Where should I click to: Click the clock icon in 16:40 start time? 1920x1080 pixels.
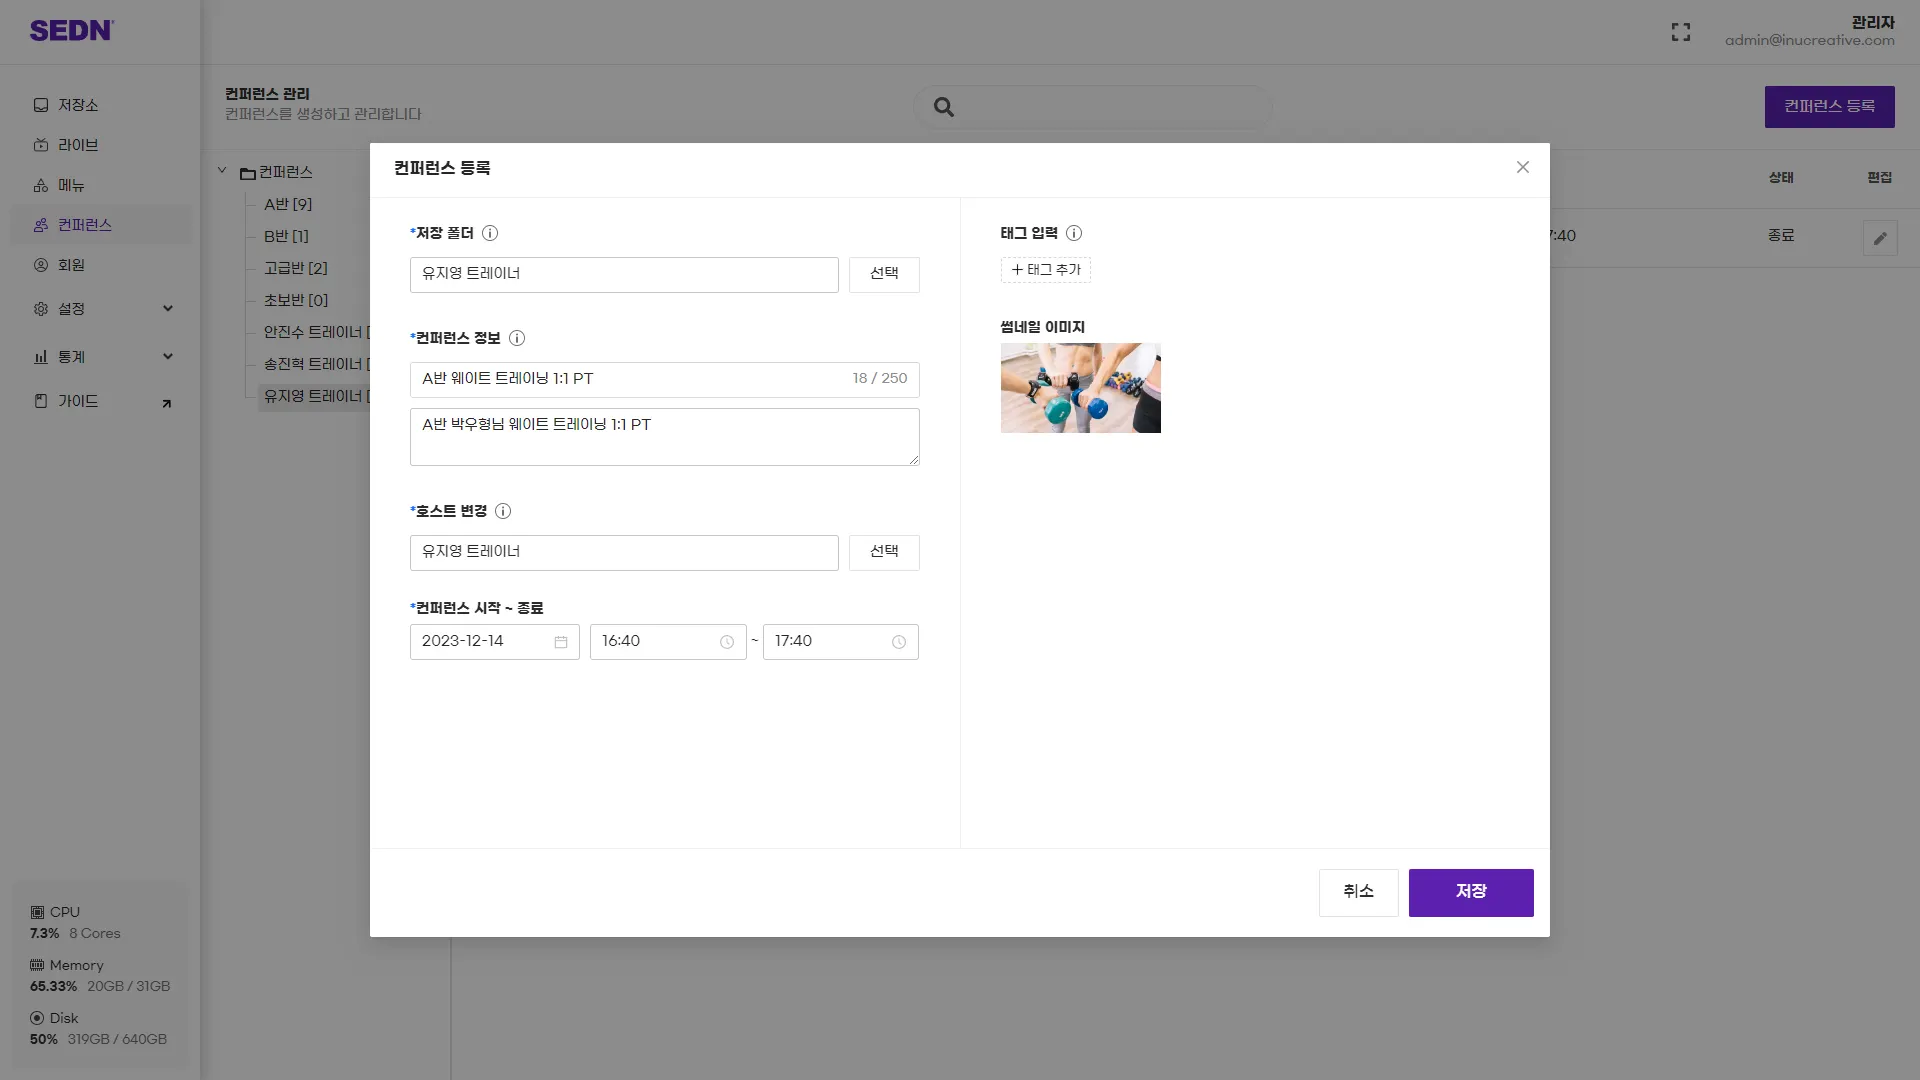point(727,642)
